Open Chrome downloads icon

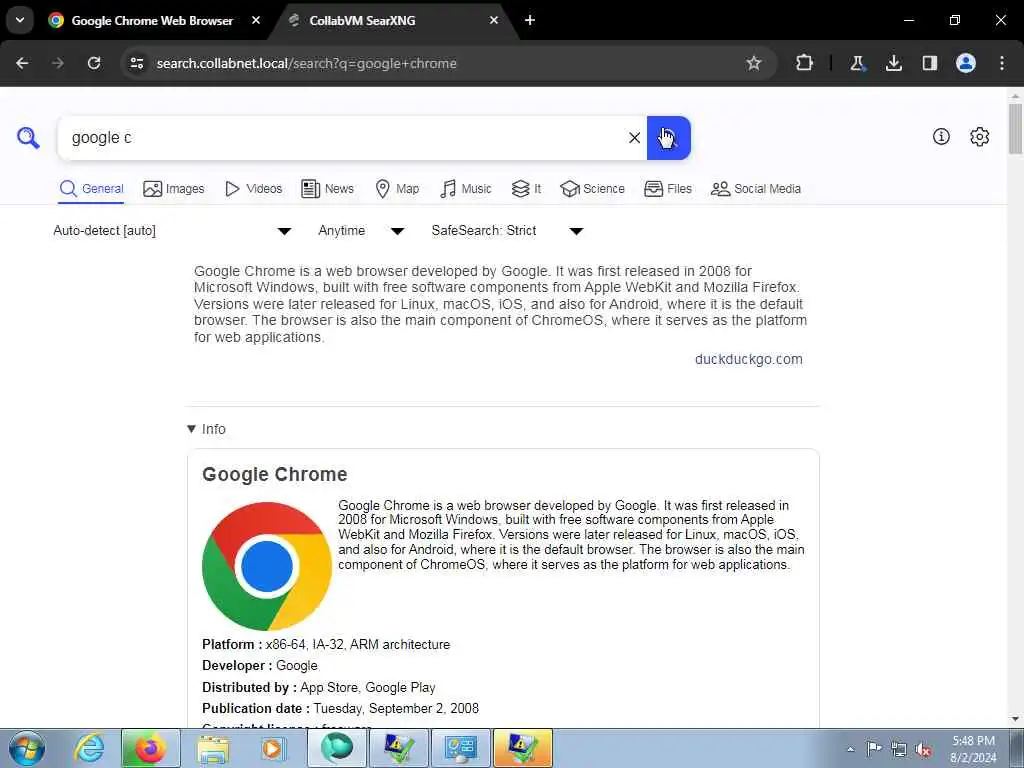coord(894,63)
